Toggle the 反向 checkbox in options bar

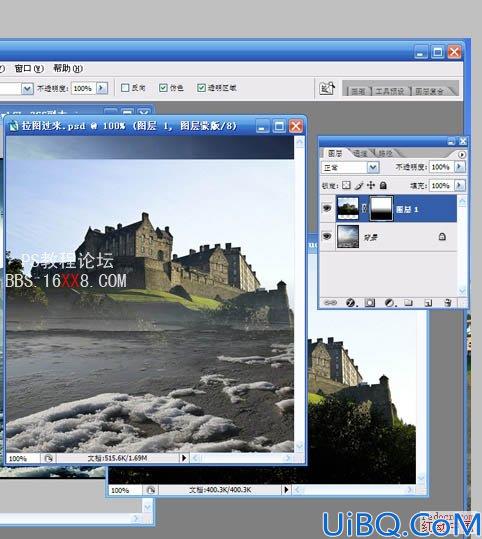(125, 88)
